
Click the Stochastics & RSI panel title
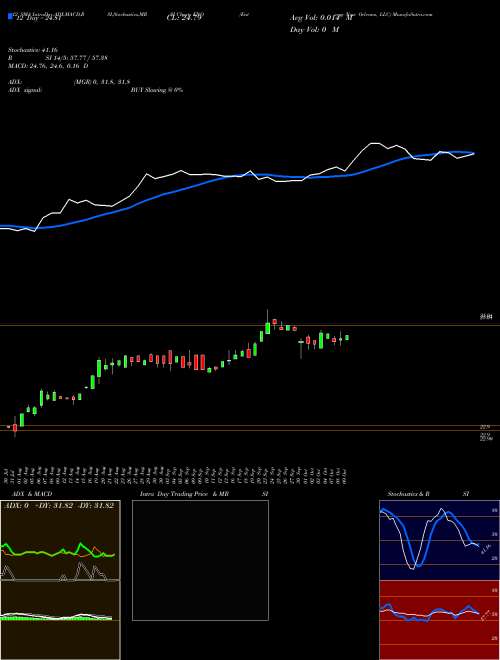click(x=428, y=494)
